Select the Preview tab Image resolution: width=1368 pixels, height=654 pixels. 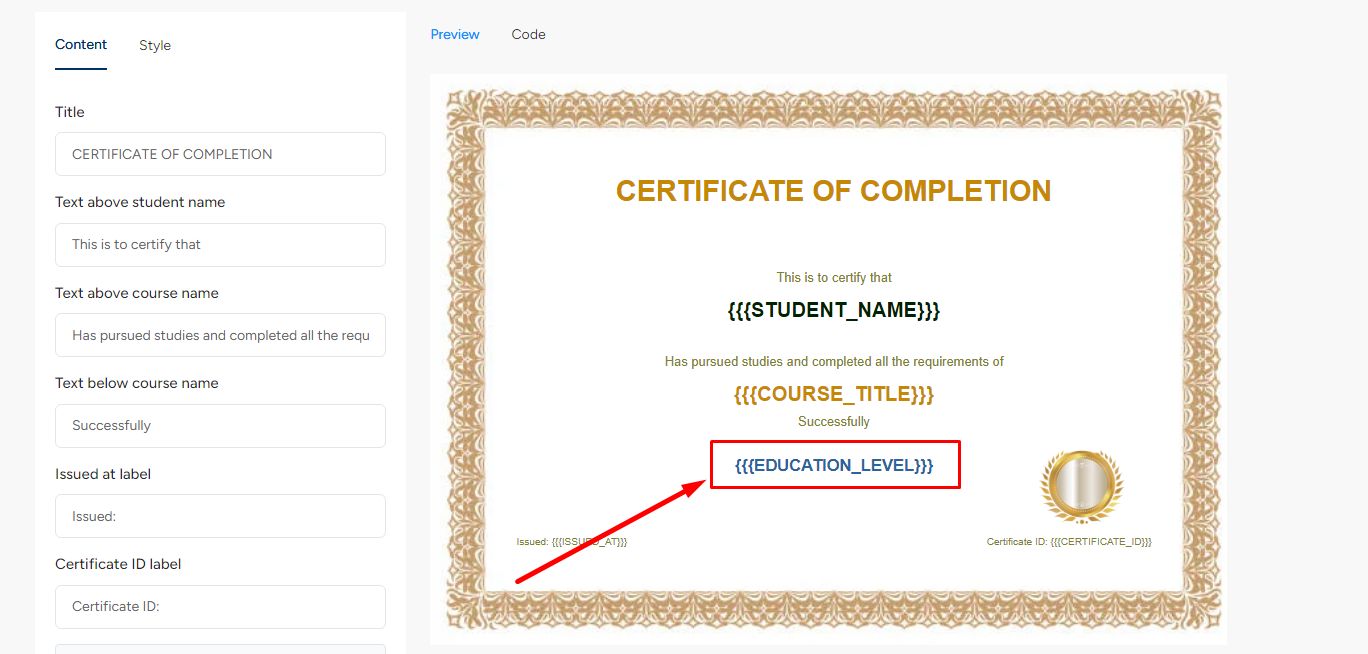(x=455, y=34)
